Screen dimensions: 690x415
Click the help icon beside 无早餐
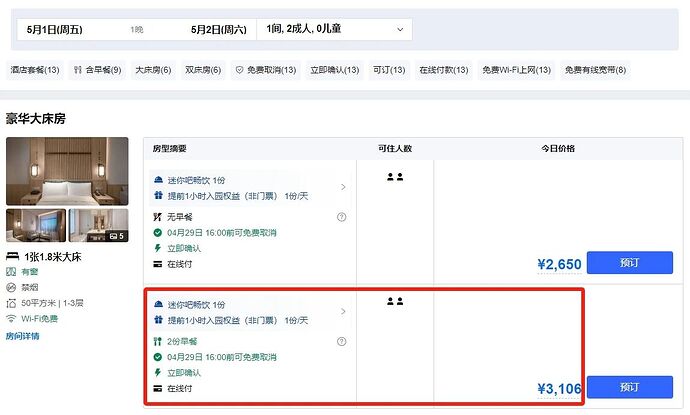(x=342, y=217)
